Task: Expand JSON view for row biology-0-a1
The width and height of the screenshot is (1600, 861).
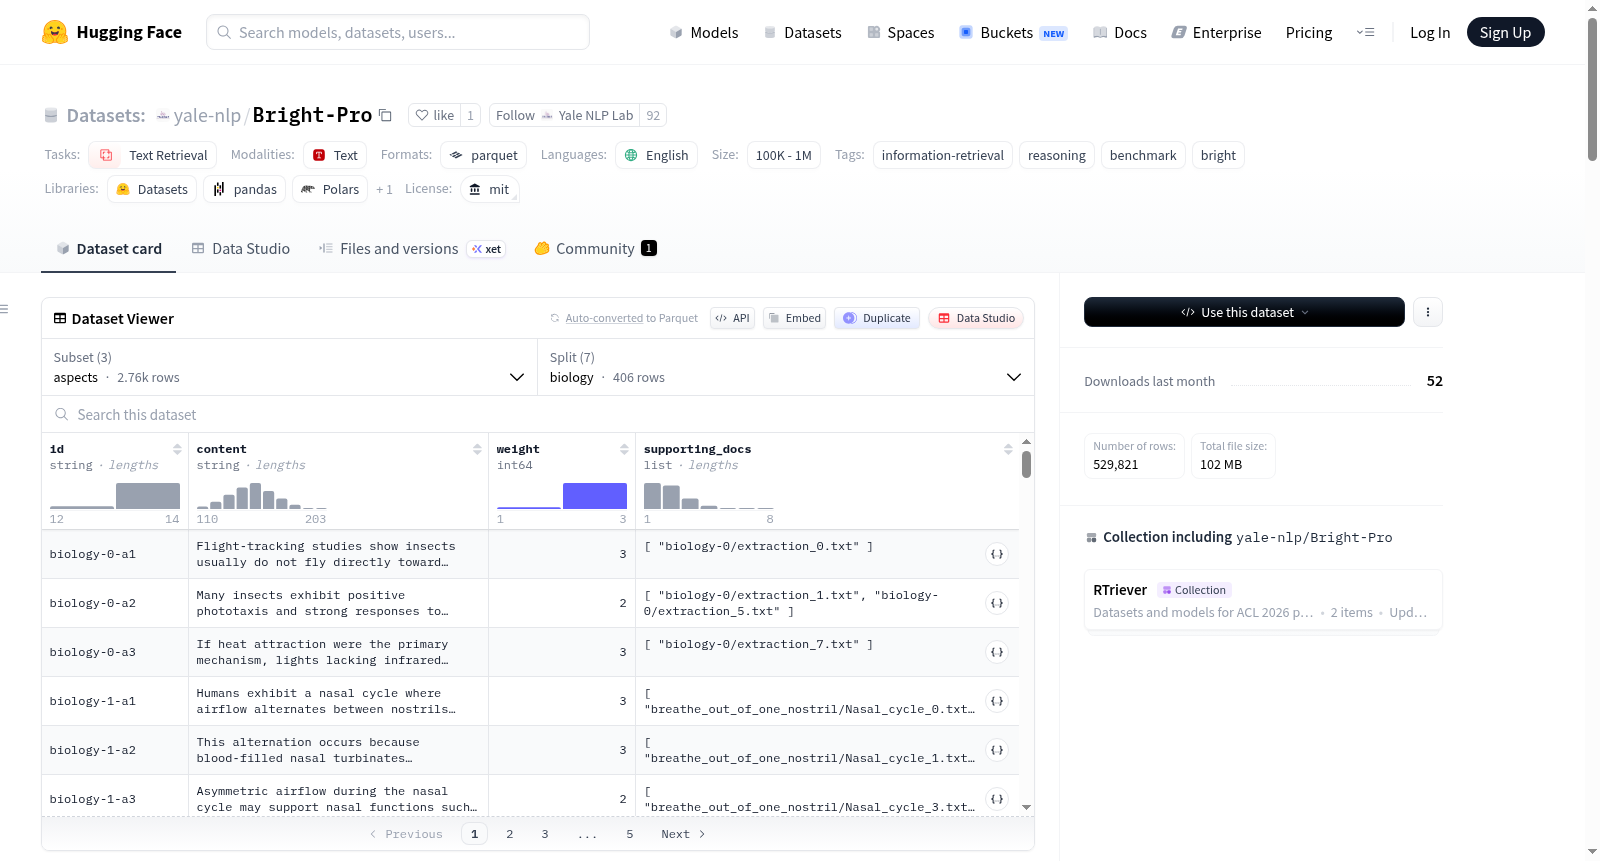Action: [x=997, y=554]
